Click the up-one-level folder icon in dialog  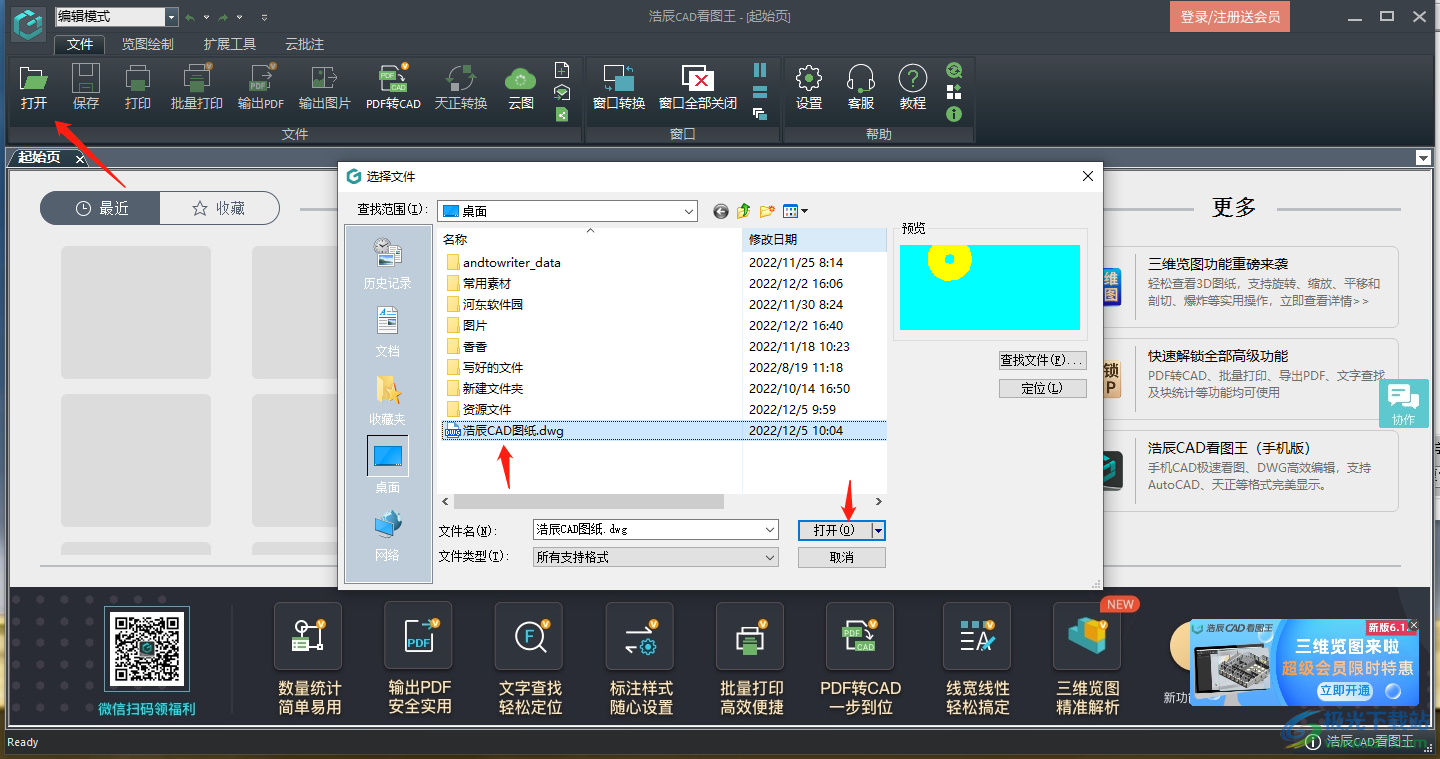[x=744, y=211]
